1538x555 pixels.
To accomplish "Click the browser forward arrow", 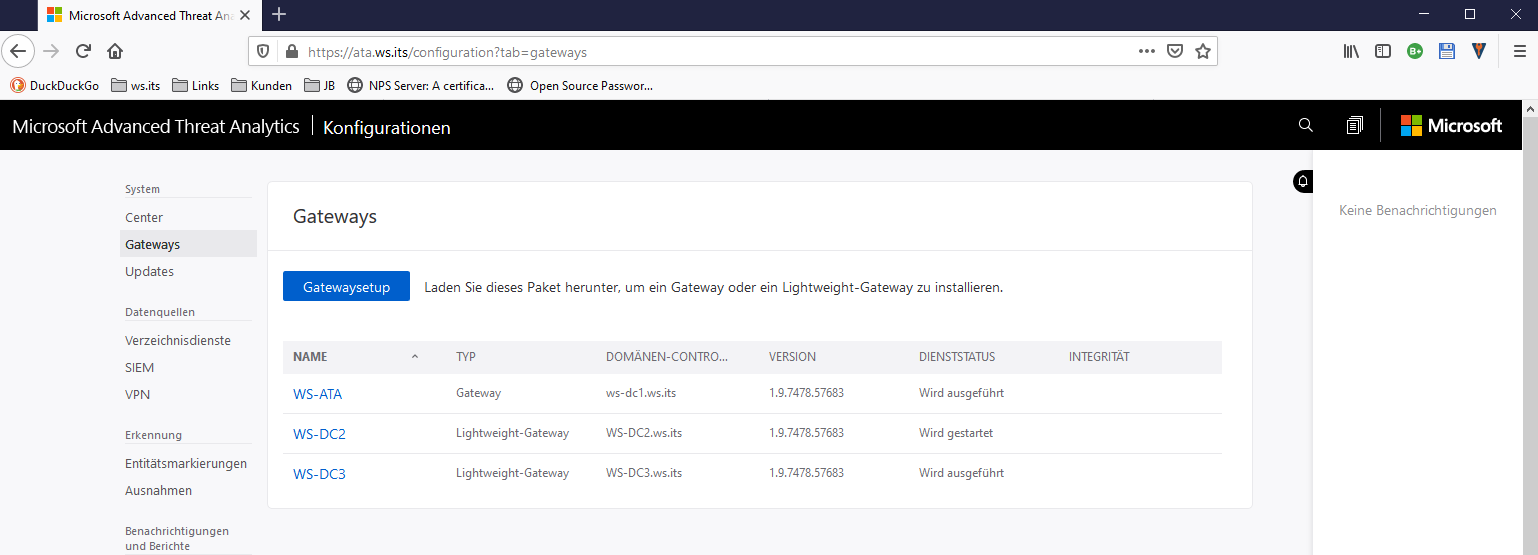I will coord(52,51).
